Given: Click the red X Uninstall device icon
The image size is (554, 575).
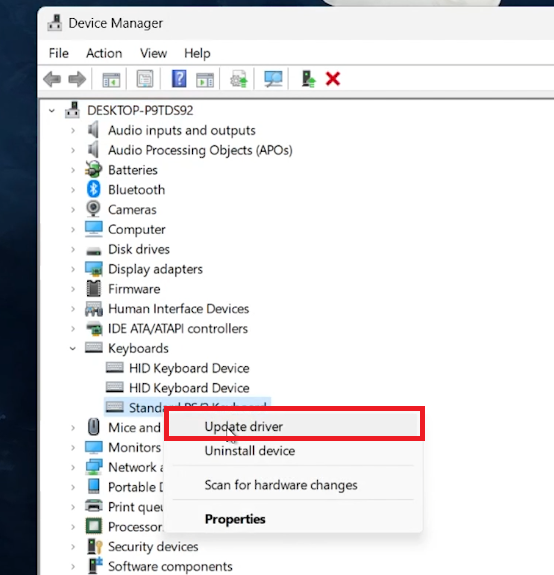Looking at the screenshot, I should point(333,79).
